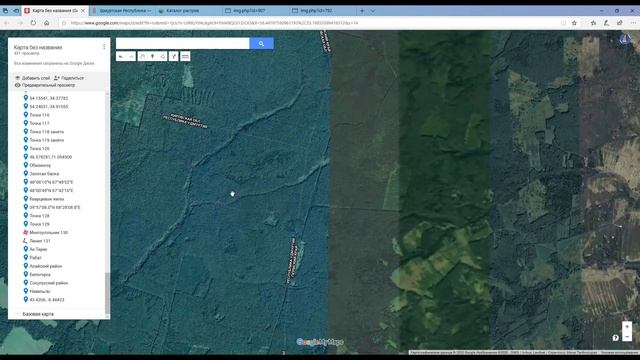Open Предварительный просмотр preview
Viewport: 640px width, 360px height.
tap(45, 85)
